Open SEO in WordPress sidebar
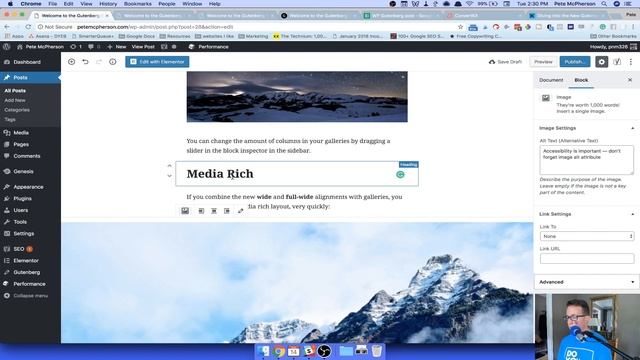The width and height of the screenshot is (640, 360). [19, 249]
